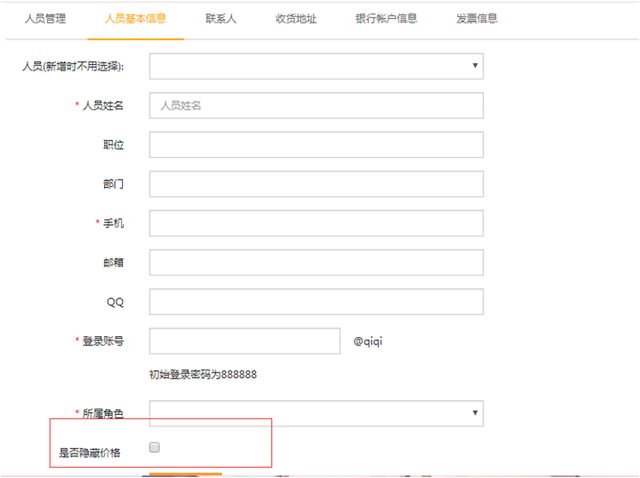Expand the 所属角色 dropdown
The width and height of the screenshot is (640, 478).
point(316,413)
